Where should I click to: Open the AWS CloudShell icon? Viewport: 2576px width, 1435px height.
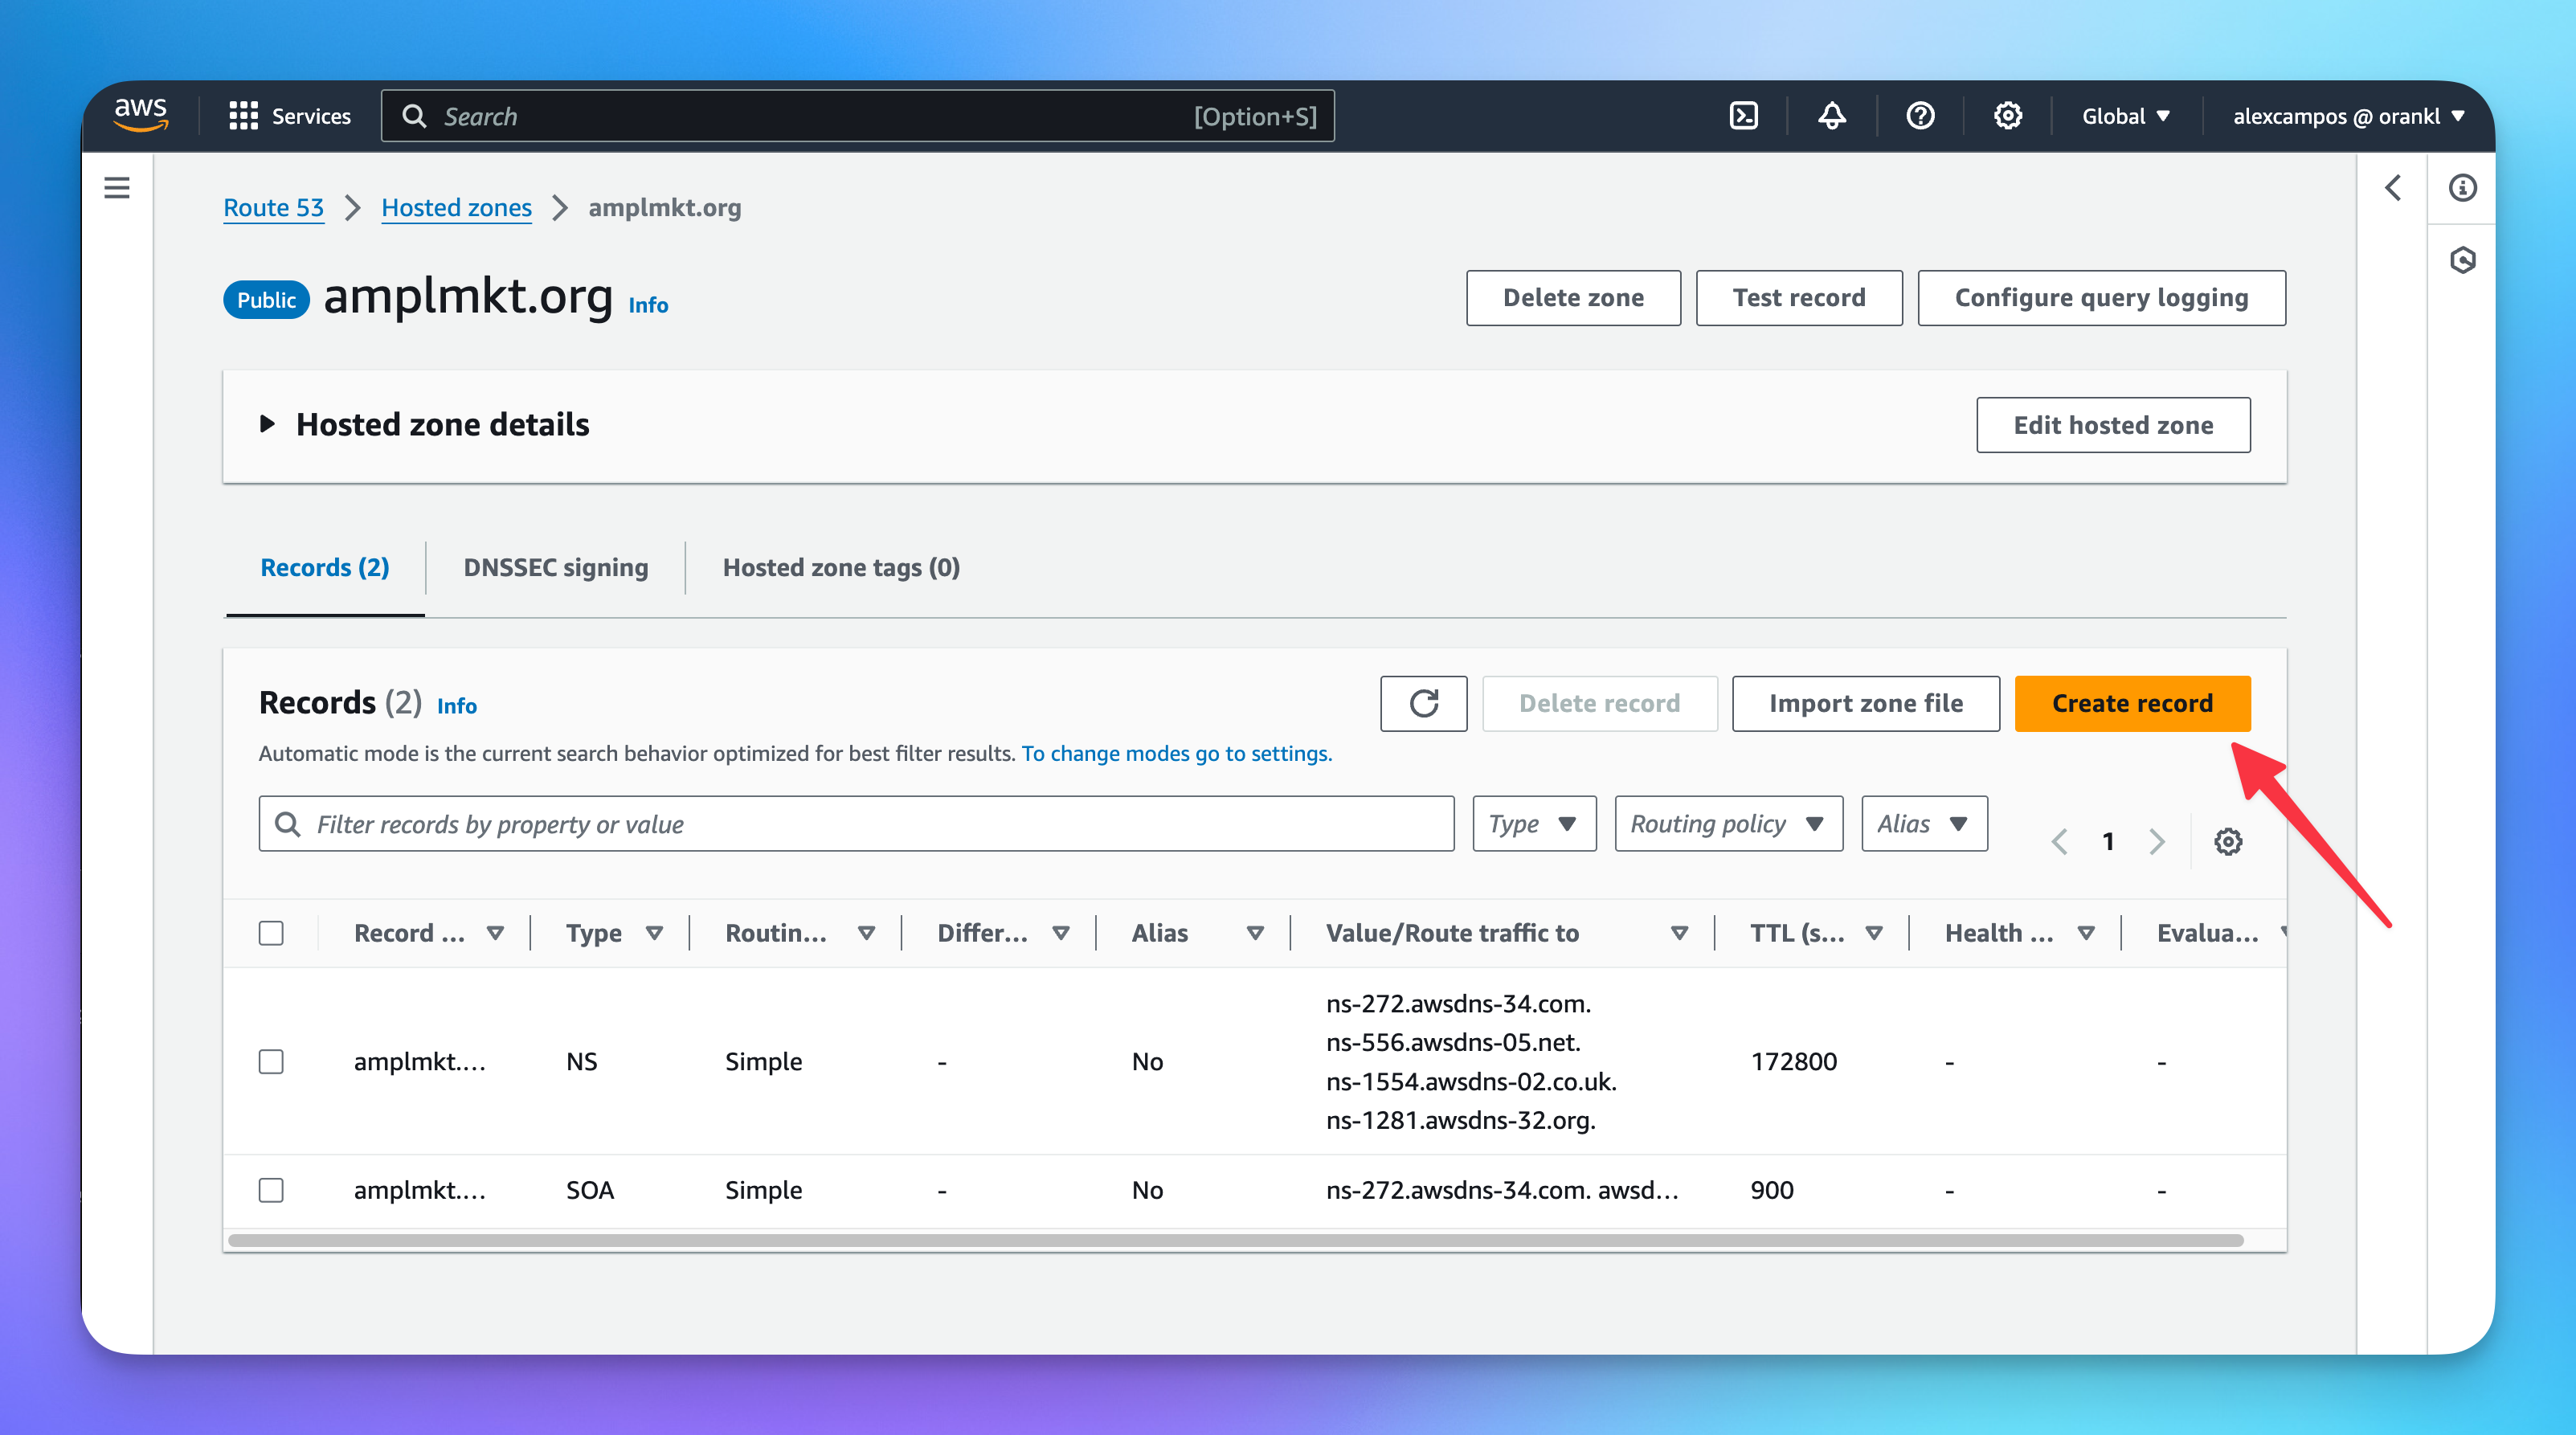pos(1743,116)
